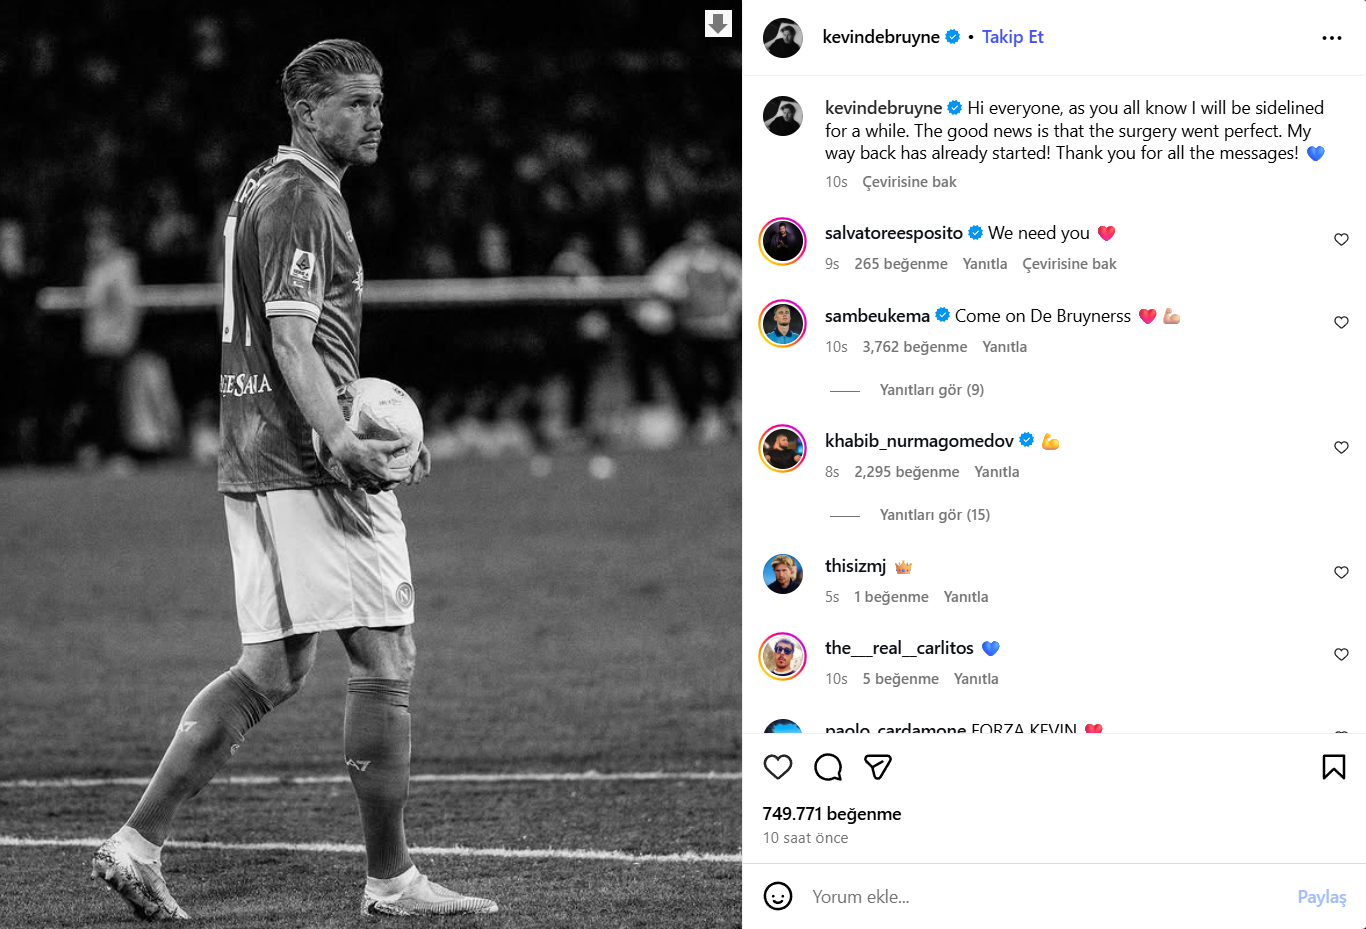Open the_real_carlitos avatar thumbnail
Image resolution: width=1366 pixels, height=929 pixels.
point(783,656)
